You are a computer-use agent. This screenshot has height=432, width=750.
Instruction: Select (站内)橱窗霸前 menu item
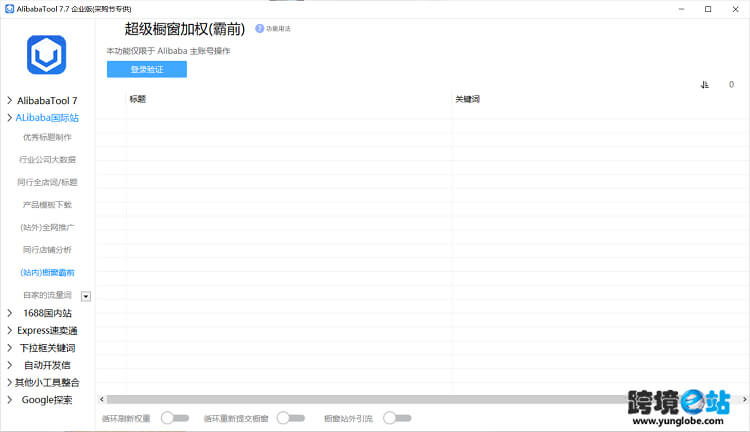tap(47, 273)
